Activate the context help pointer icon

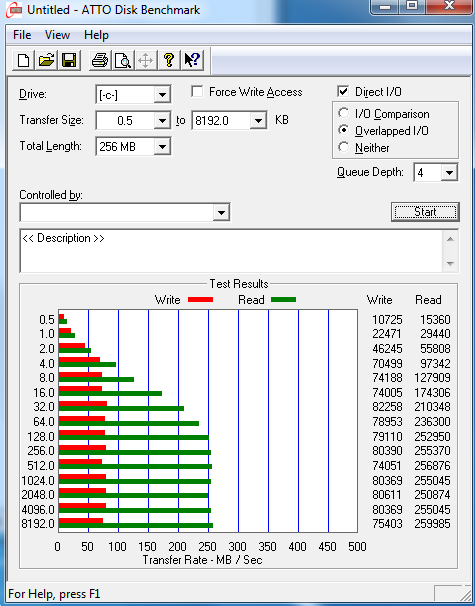192,60
